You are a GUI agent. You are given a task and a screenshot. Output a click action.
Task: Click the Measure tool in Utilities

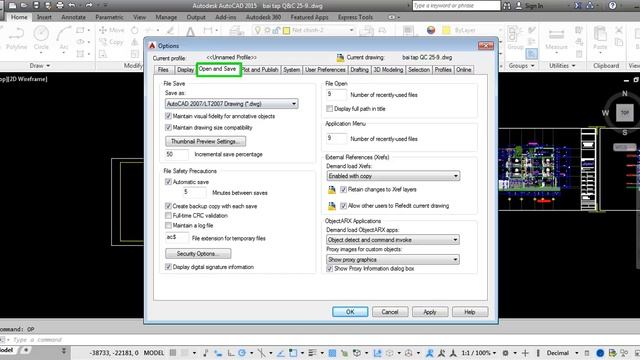click(x=556, y=39)
